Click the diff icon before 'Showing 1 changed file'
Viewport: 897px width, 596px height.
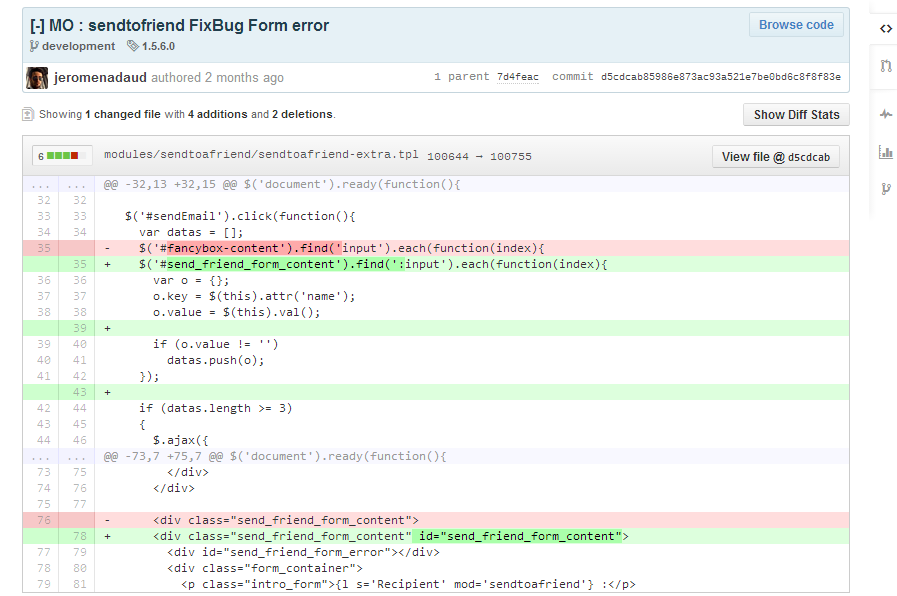[28, 115]
